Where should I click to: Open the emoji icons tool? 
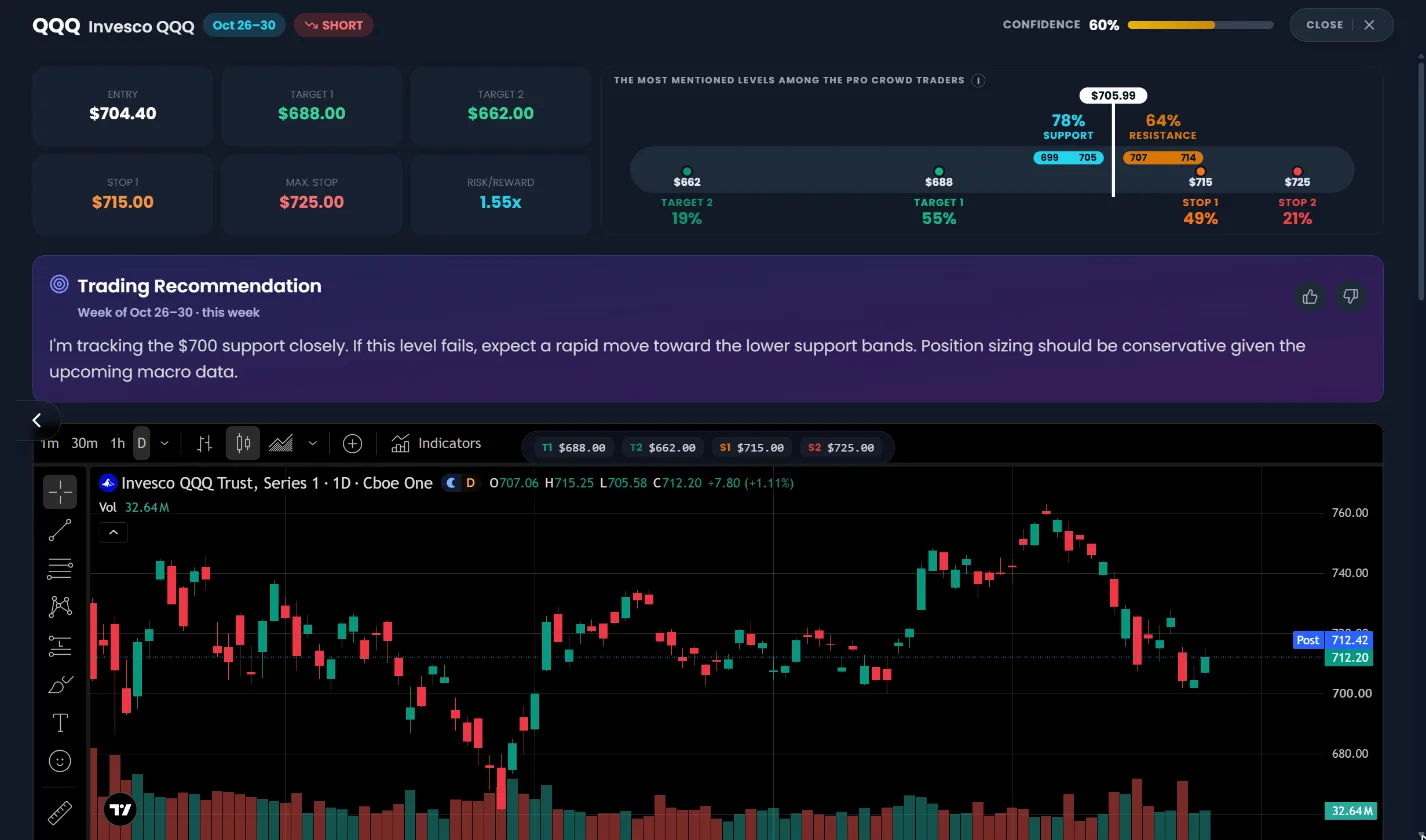60,762
